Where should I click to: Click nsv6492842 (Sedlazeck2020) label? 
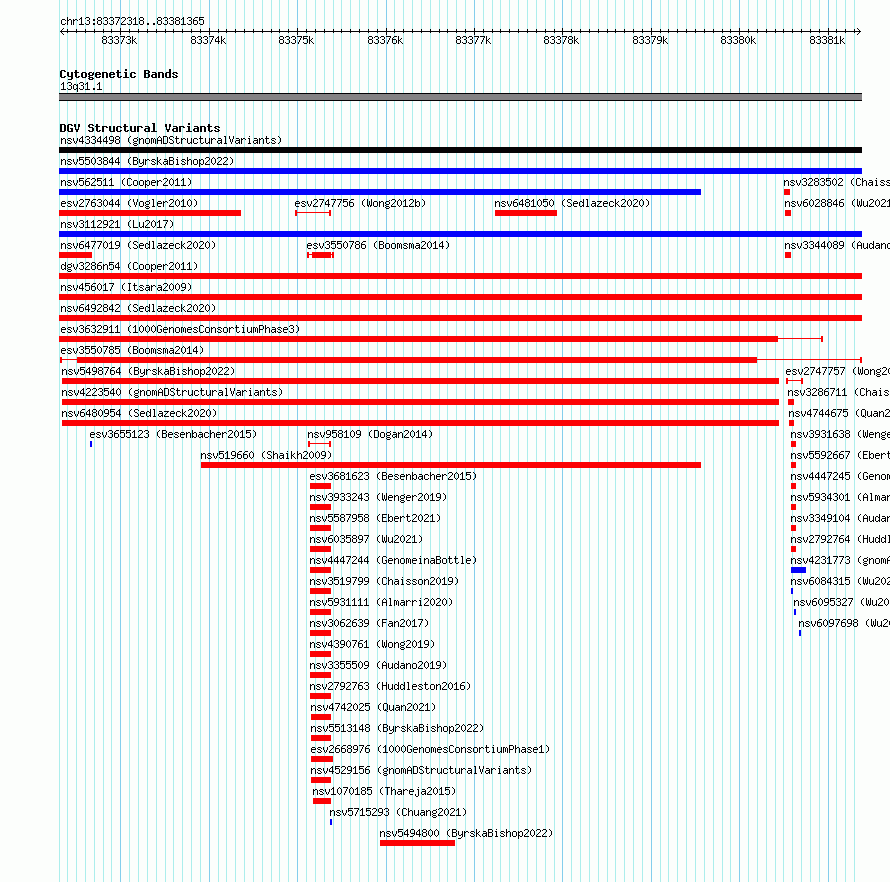tap(138, 308)
